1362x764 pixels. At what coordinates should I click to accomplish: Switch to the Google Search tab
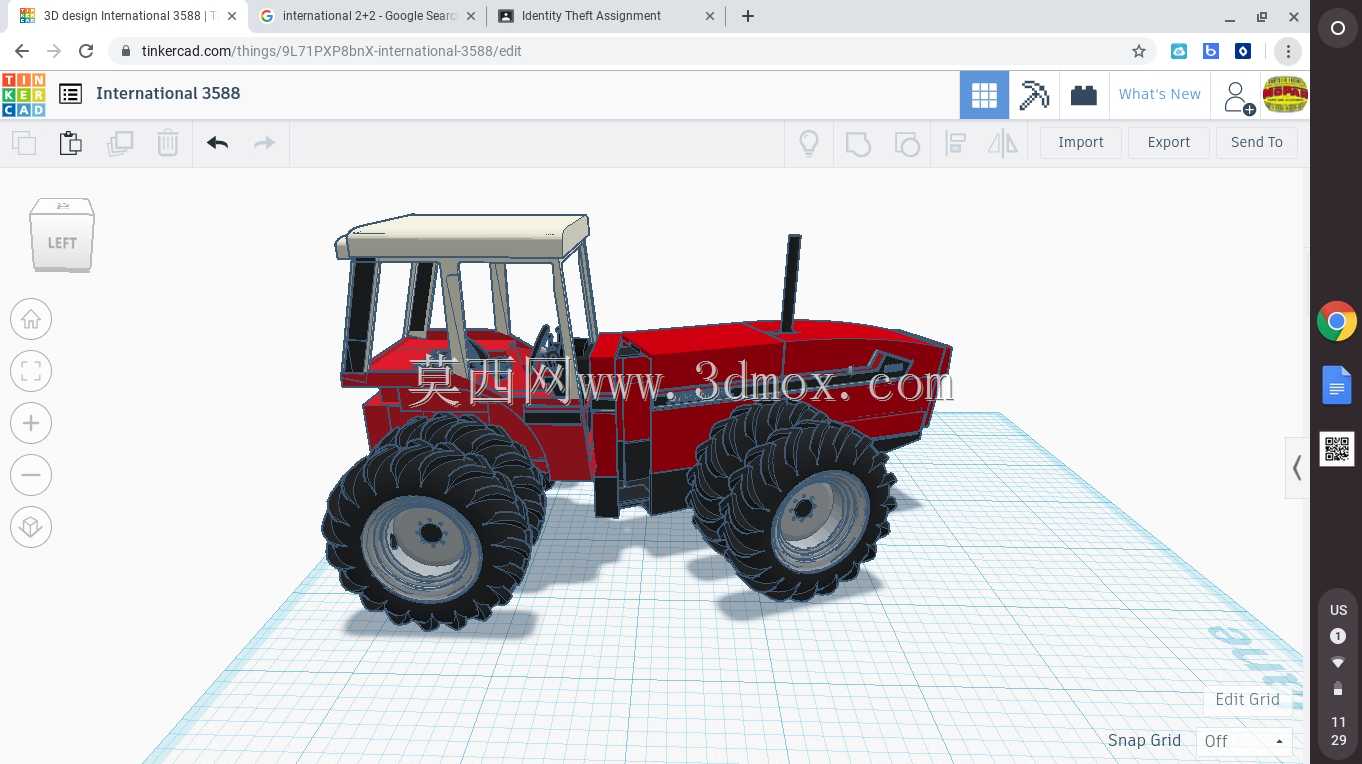click(x=367, y=16)
